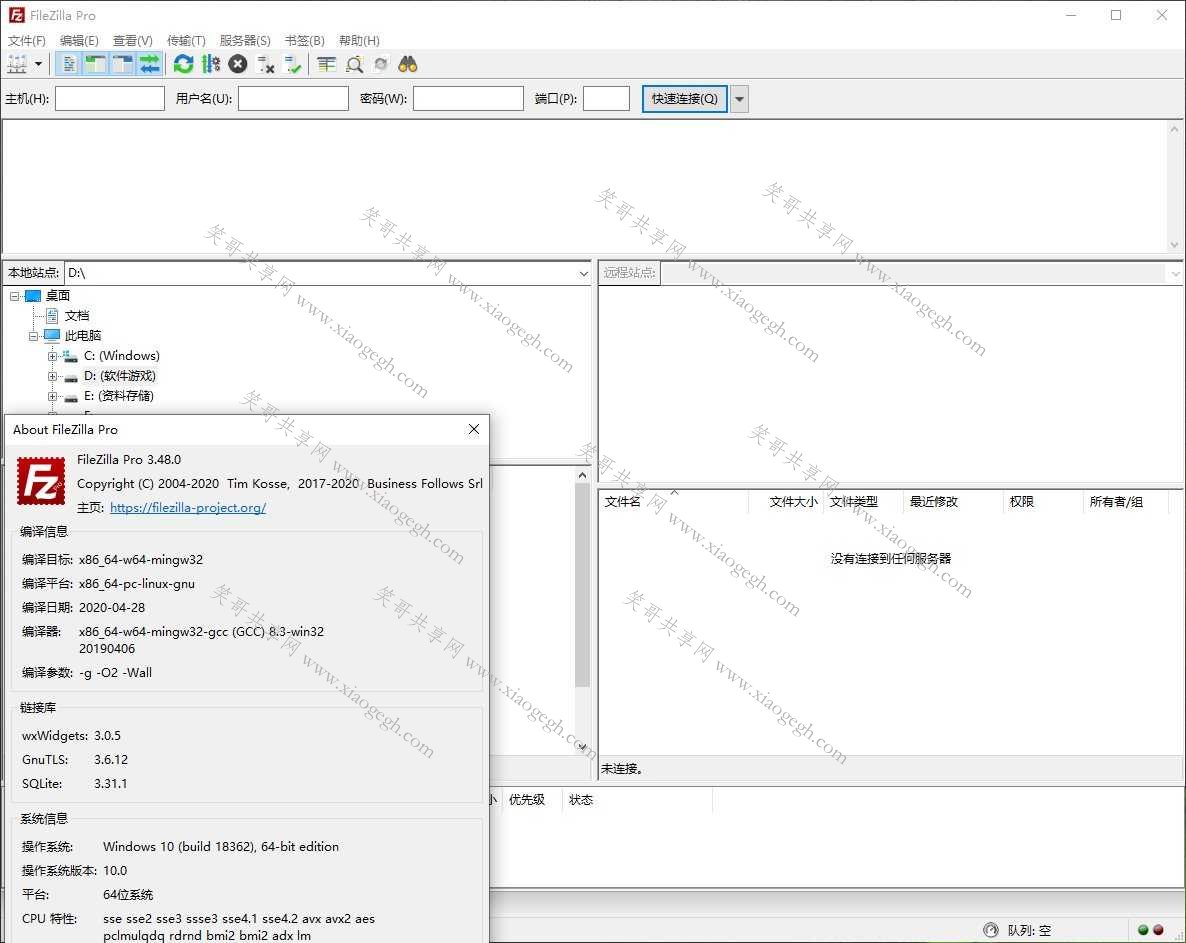Toggle local directory tree display
This screenshot has height=943, width=1186.
[x=96, y=64]
